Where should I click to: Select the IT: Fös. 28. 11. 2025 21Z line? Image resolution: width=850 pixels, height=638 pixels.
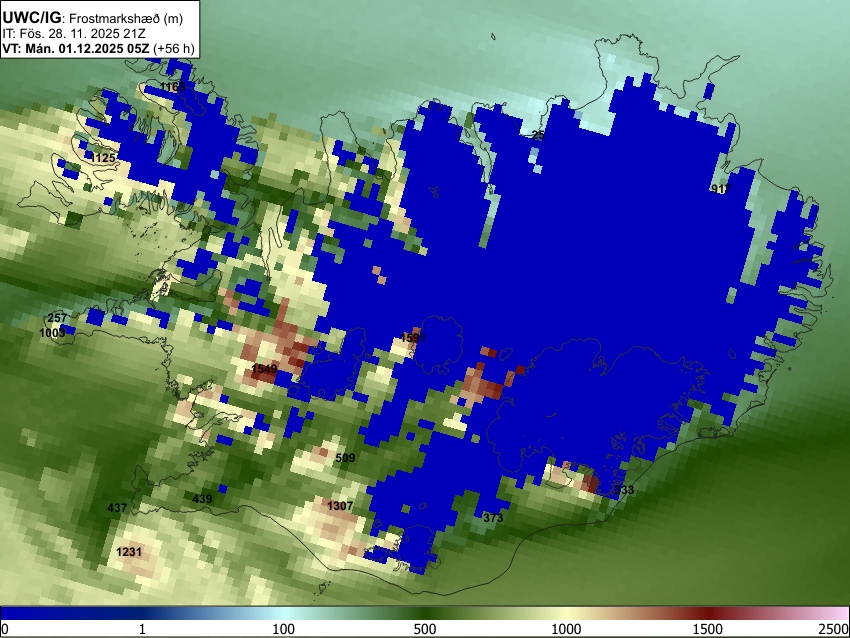point(74,34)
